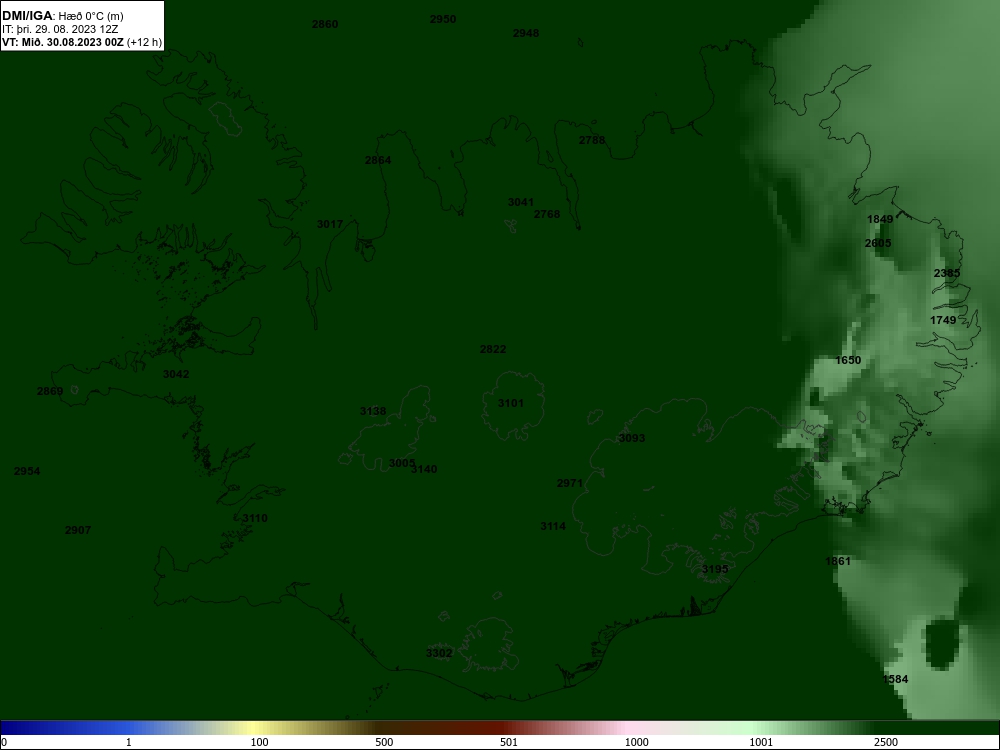Click the 2768 value on the map
The width and height of the screenshot is (1000, 750).
coord(547,214)
